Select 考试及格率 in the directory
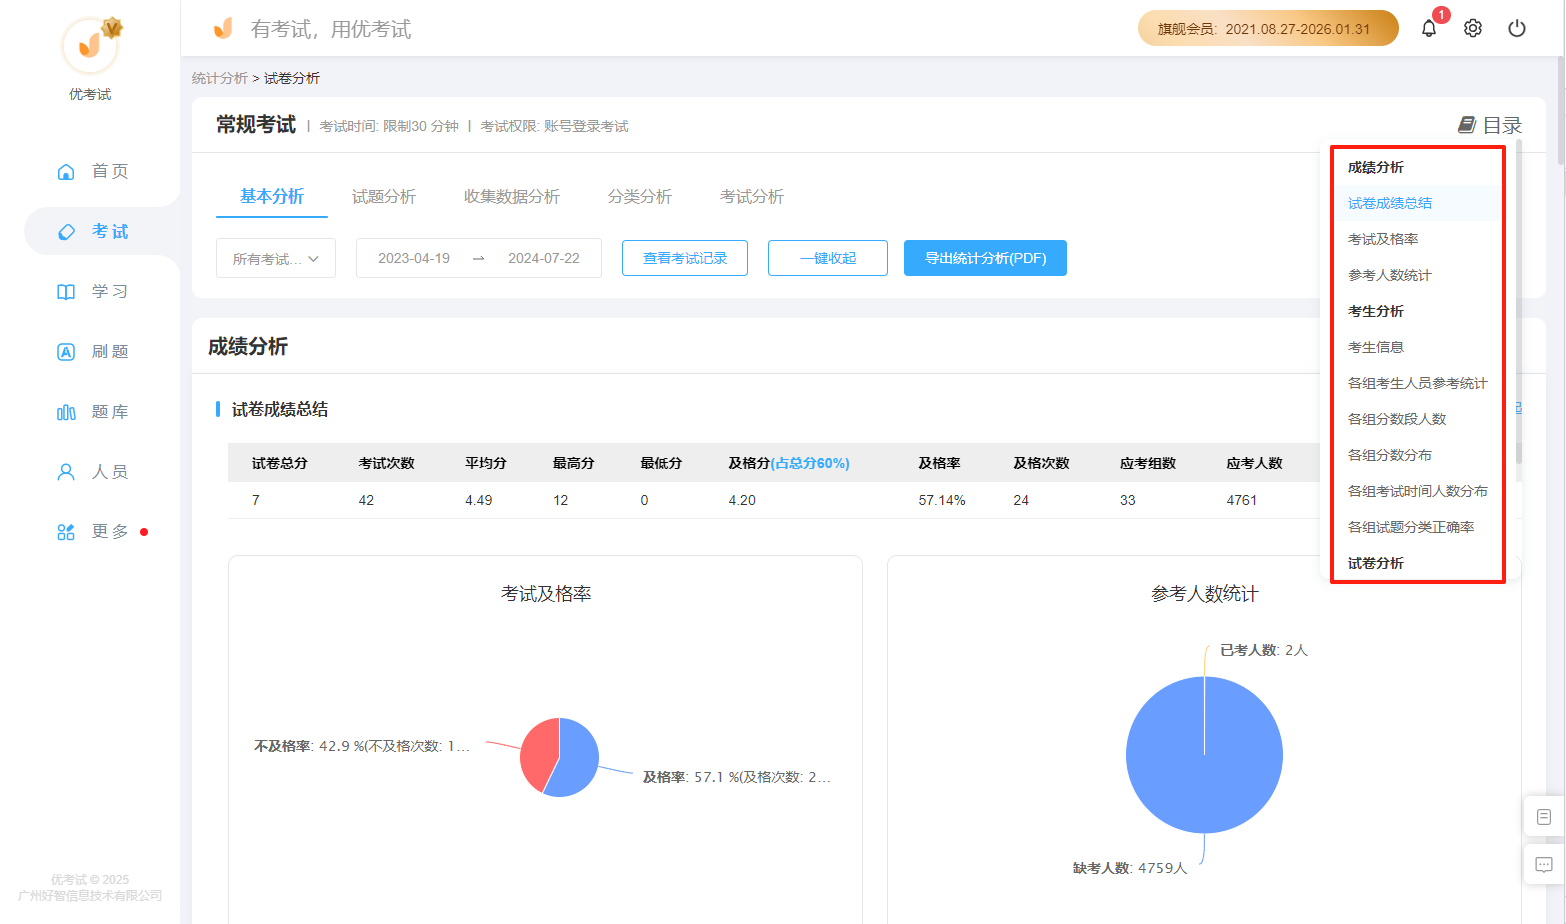The height and width of the screenshot is (924, 1566). coord(1383,239)
